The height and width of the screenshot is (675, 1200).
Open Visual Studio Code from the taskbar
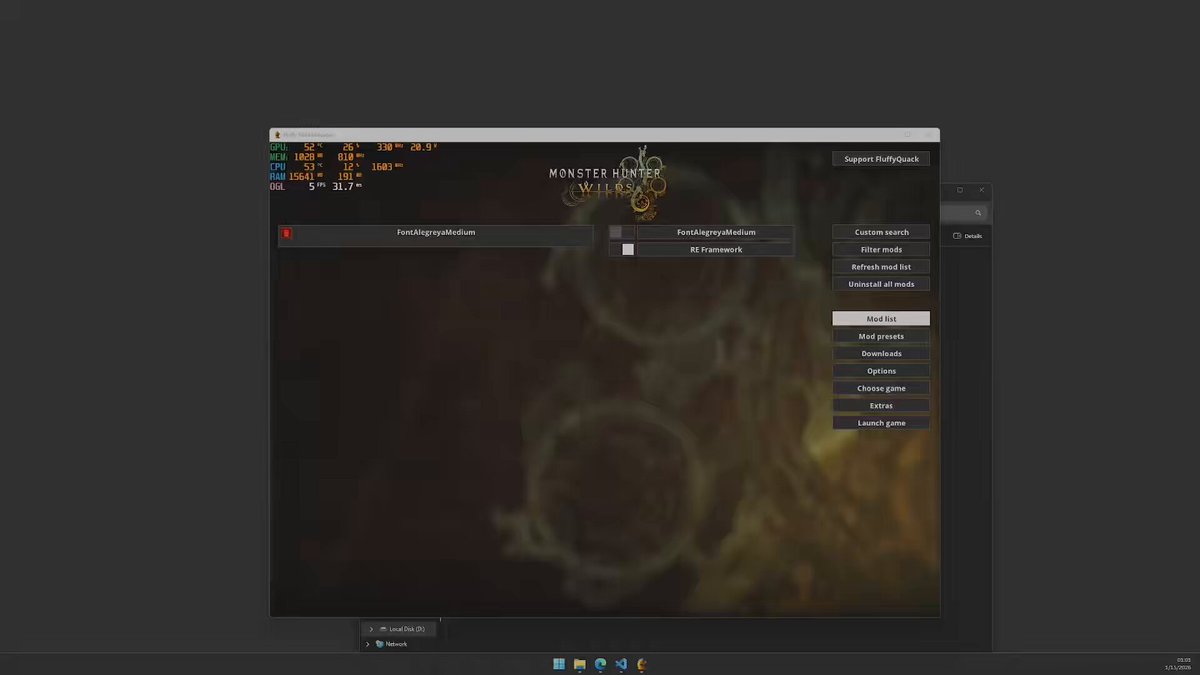point(621,664)
